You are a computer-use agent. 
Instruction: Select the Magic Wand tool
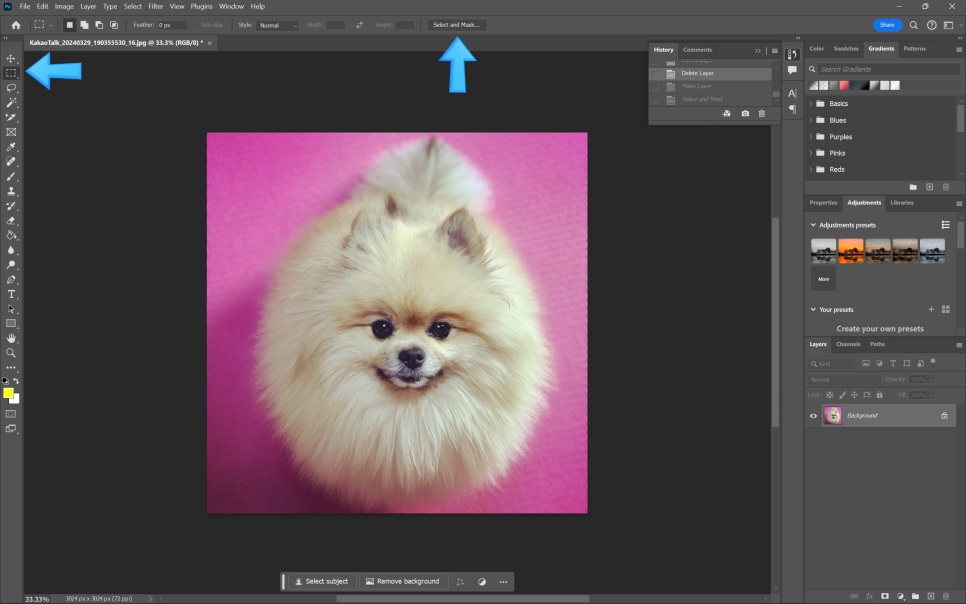(x=11, y=102)
